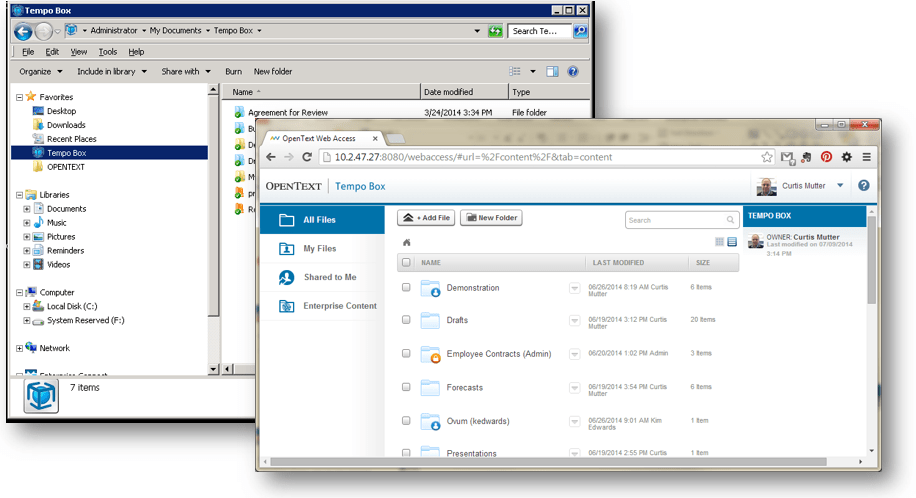
Task: Open the Curtis Mutter user menu arrow
Action: [x=840, y=185]
